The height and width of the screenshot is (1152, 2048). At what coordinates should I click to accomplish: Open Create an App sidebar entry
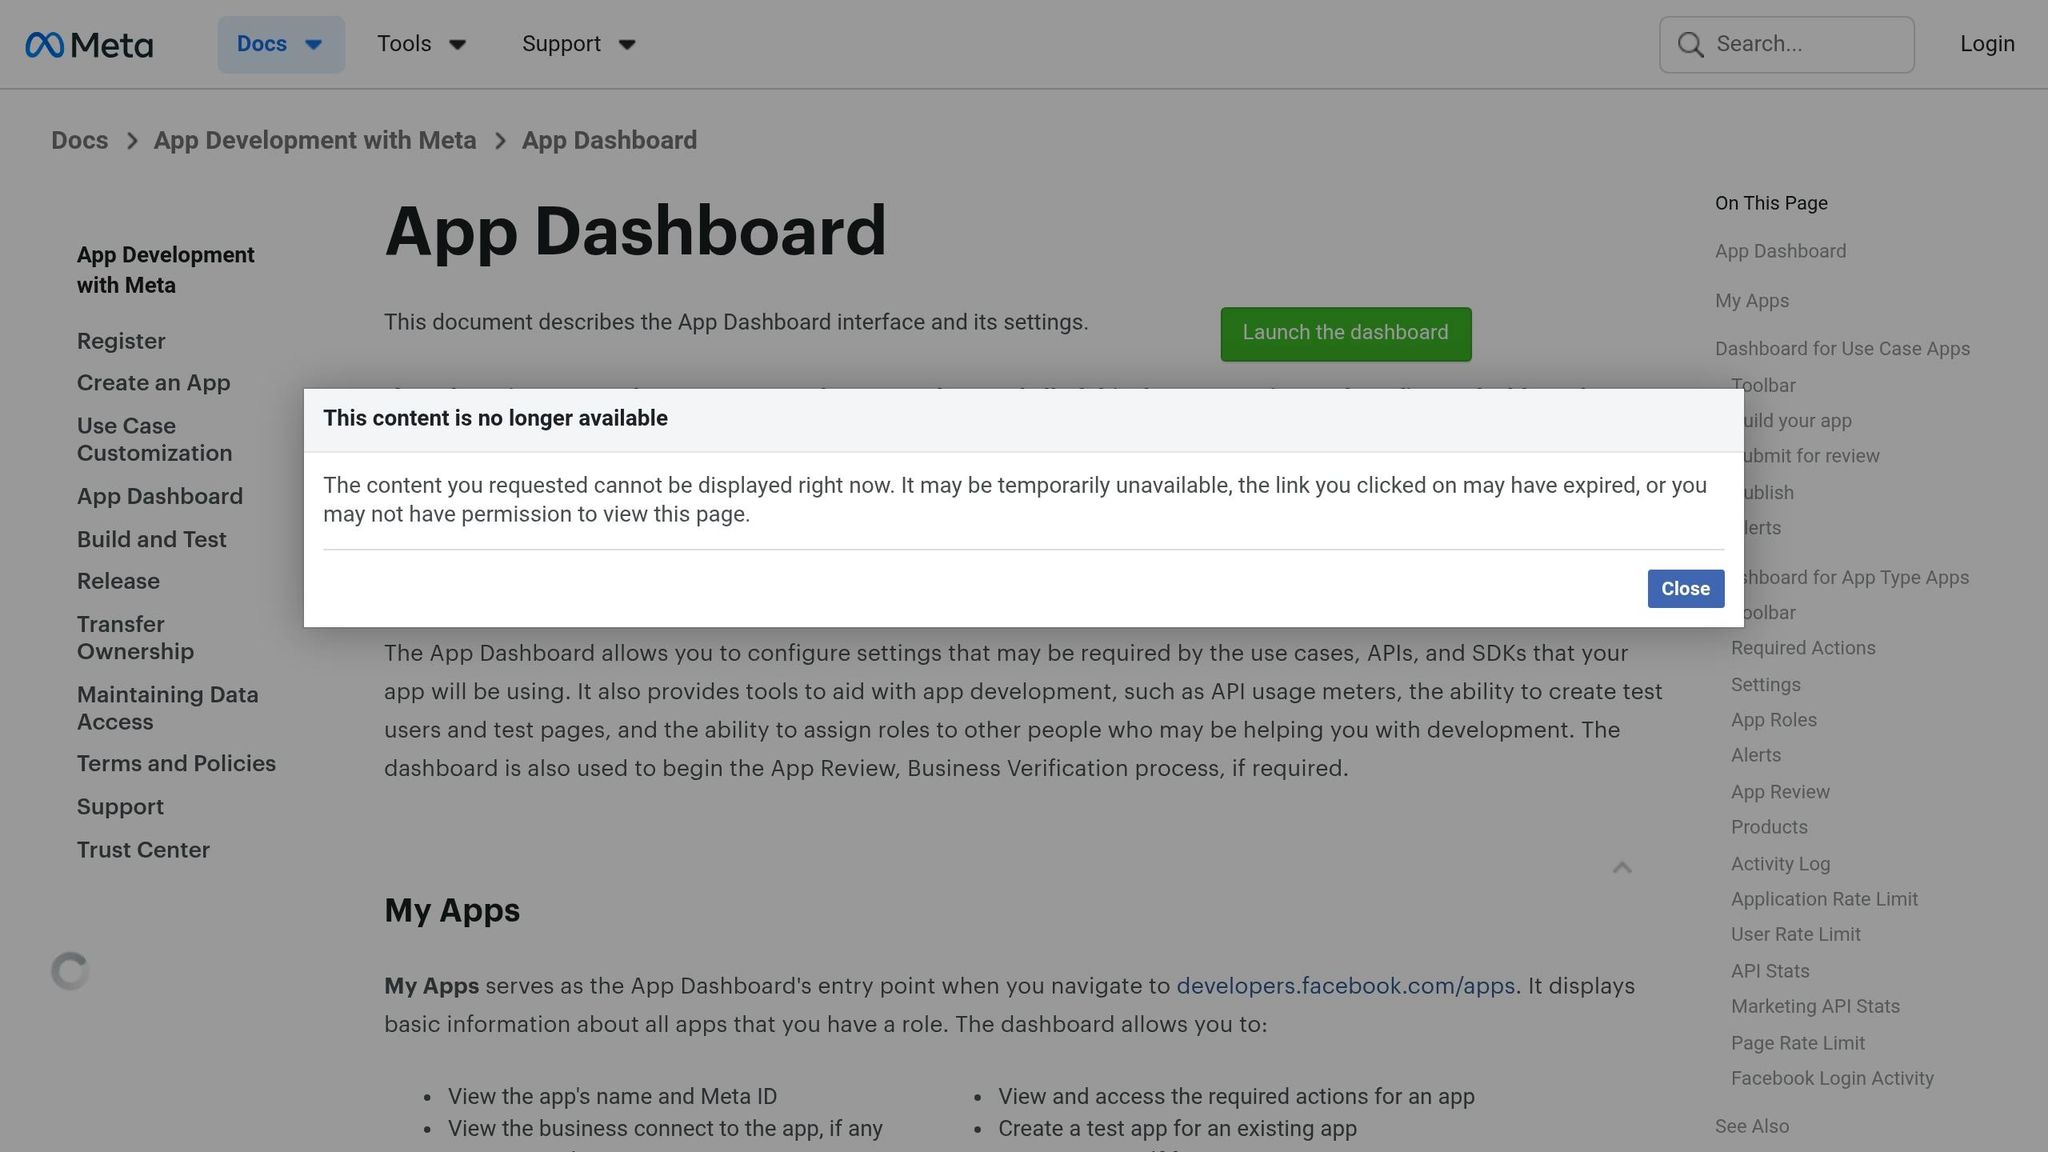coord(153,382)
